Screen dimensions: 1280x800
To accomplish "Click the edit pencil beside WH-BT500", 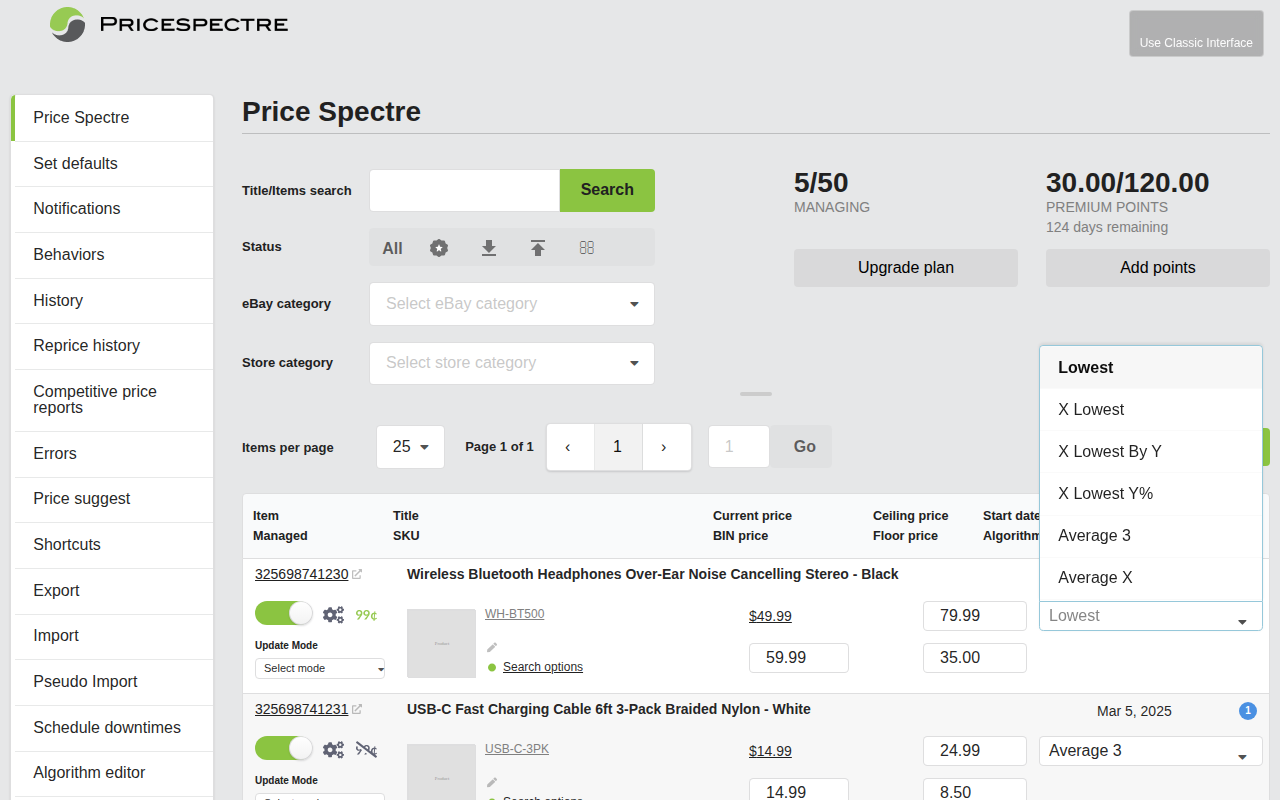I will 490,646.
